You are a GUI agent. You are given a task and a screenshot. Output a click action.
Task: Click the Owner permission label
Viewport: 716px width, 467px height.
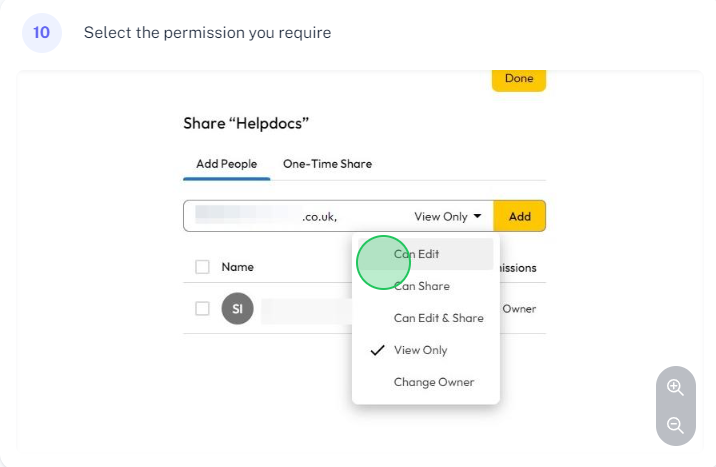pyautogui.click(x=519, y=309)
